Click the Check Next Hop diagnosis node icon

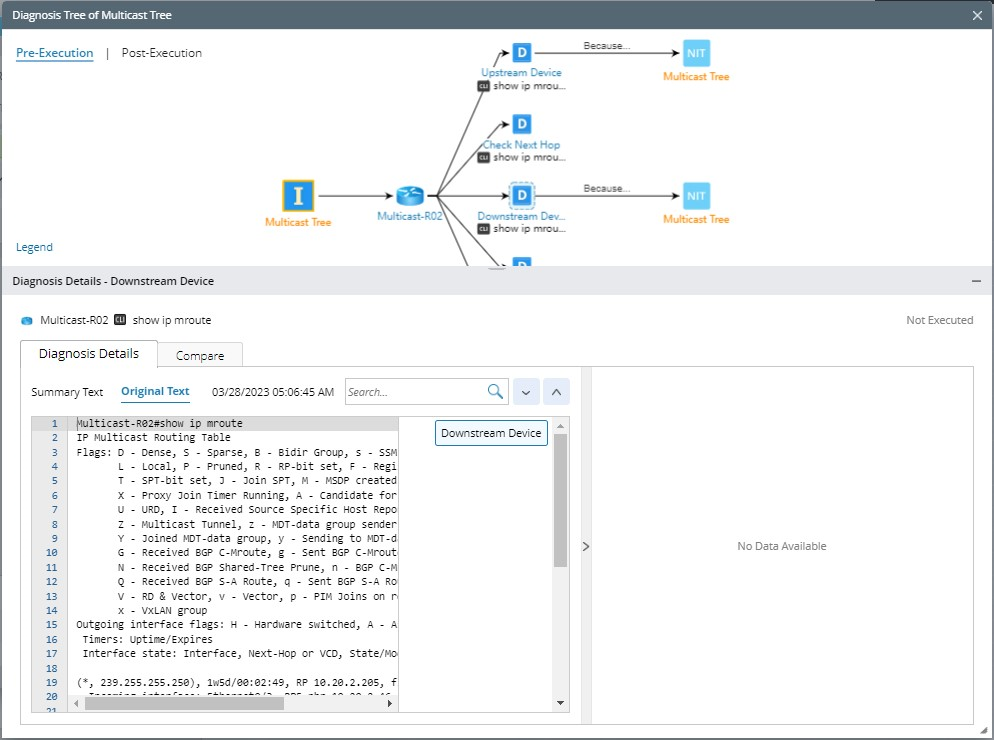click(x=521, y=124)
